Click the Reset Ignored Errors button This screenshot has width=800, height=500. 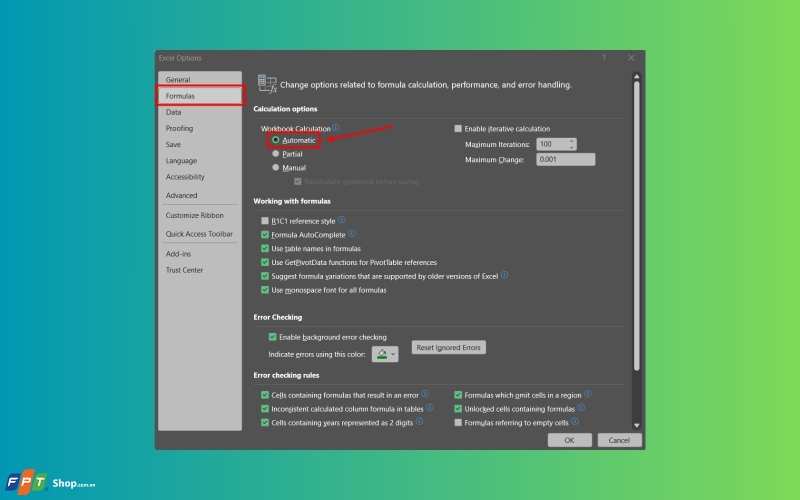(448, 347)
